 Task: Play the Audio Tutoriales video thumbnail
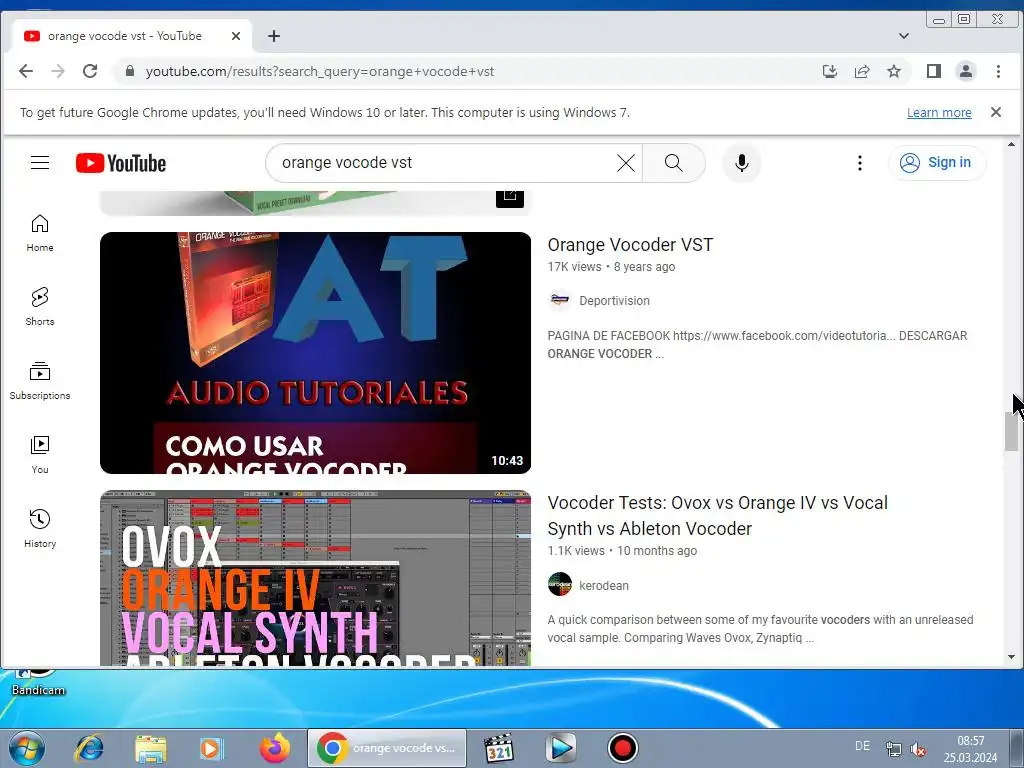[315, 353]
